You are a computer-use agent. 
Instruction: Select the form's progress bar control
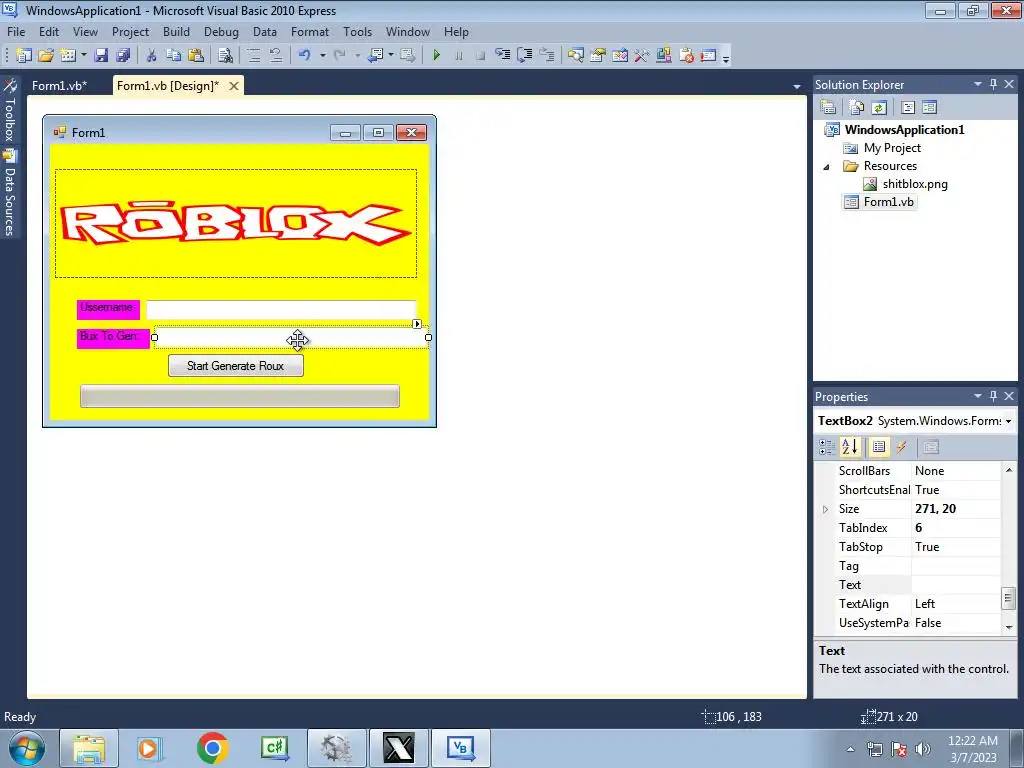tap(240, 396)
